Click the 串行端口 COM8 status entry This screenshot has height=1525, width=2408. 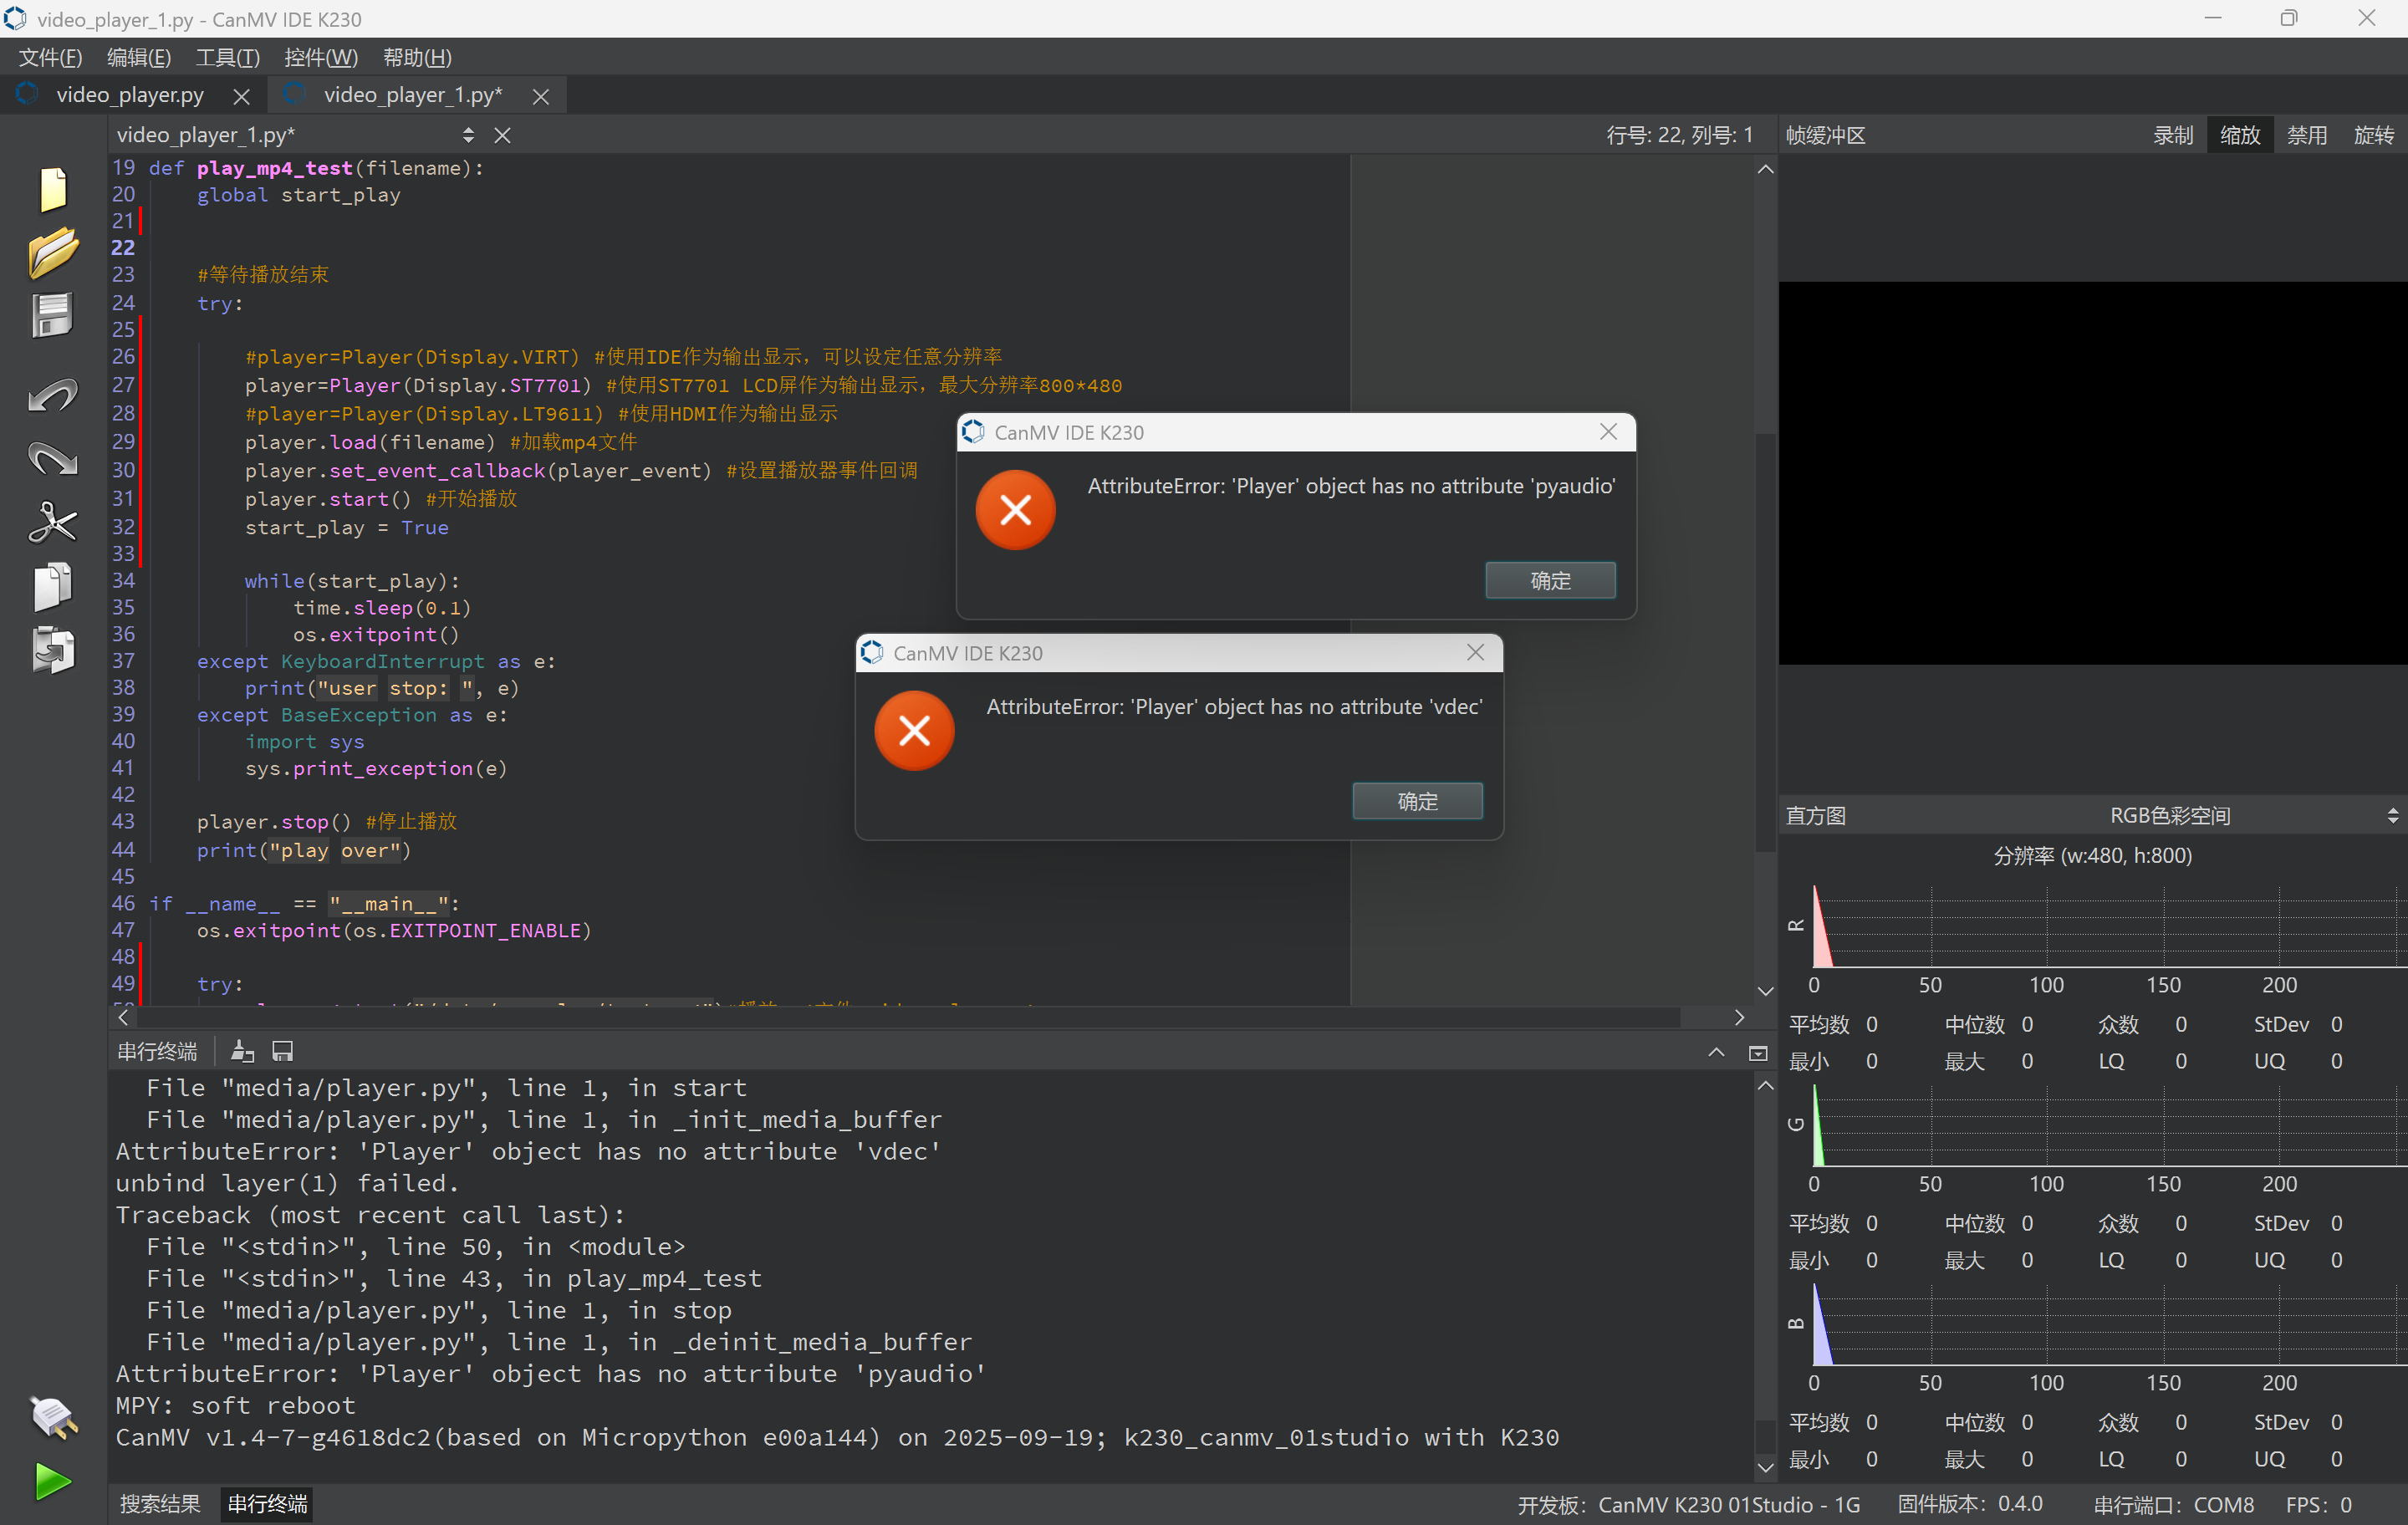coord(2174,1504)
